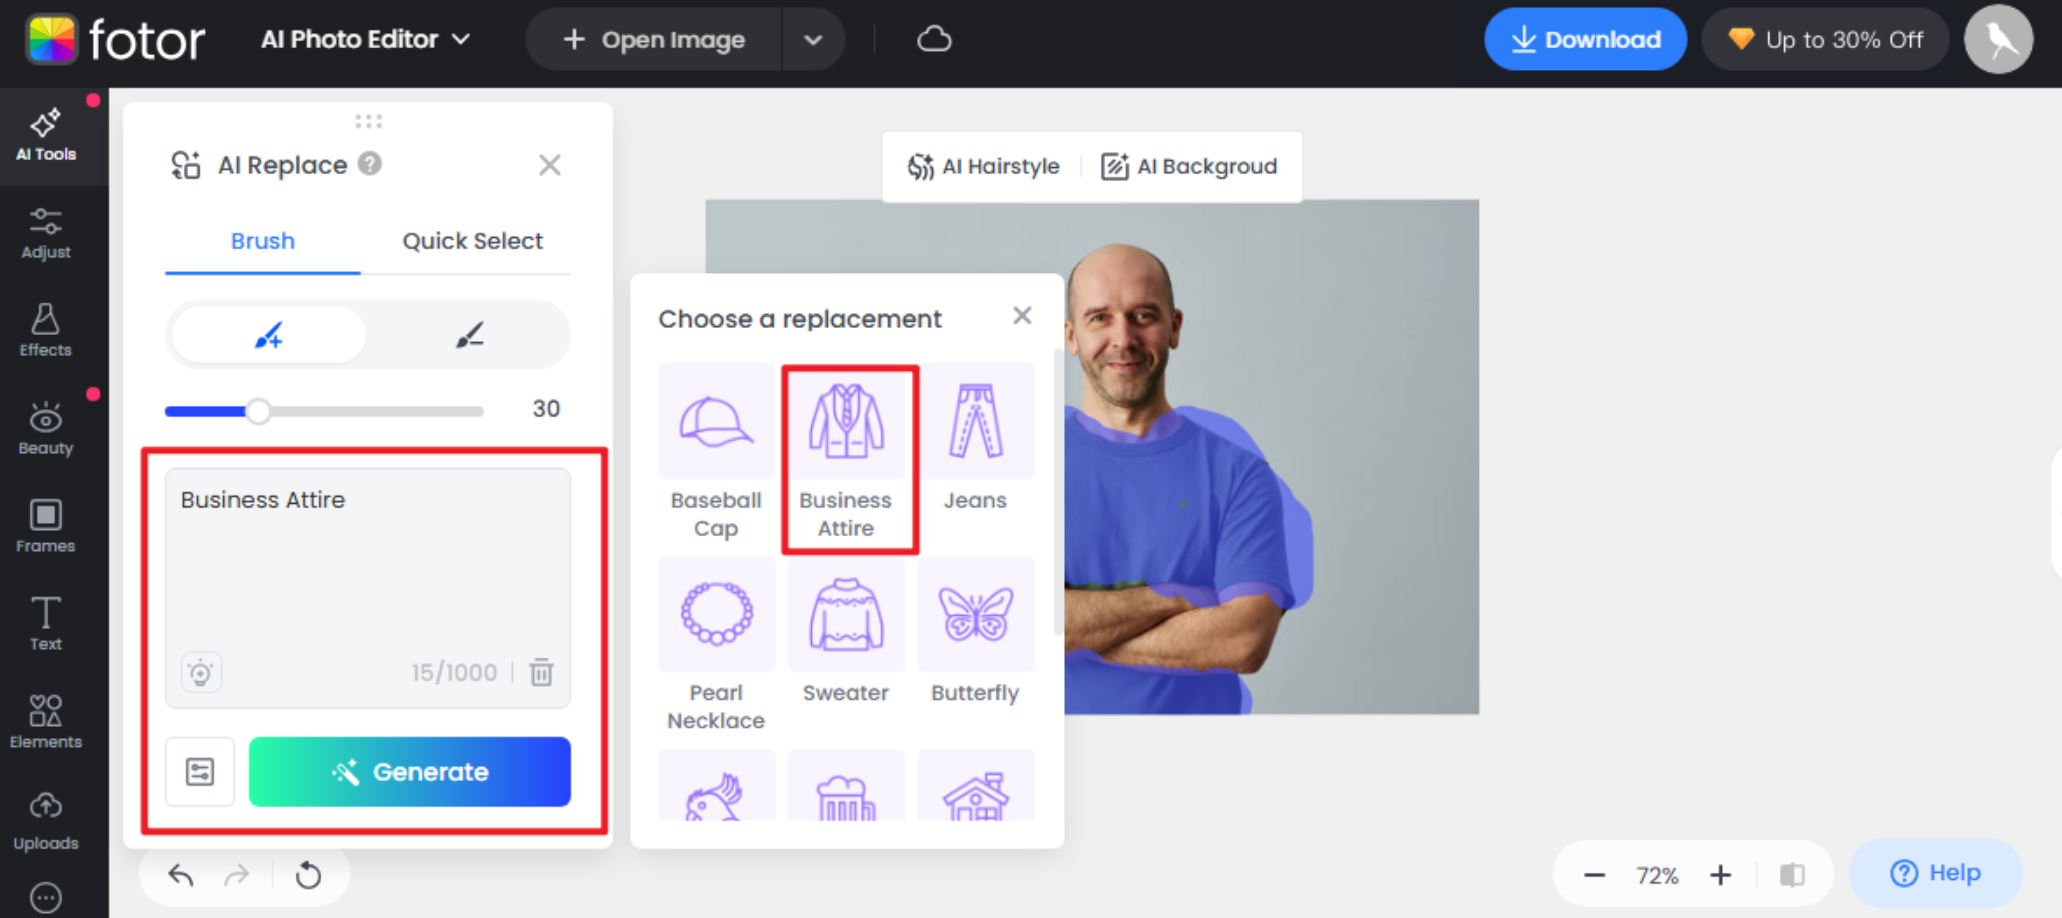This screenshot has width=2062, height=918.
Task: Show more sidebar options
Action: pyautogui.click(x=46, y=897)
